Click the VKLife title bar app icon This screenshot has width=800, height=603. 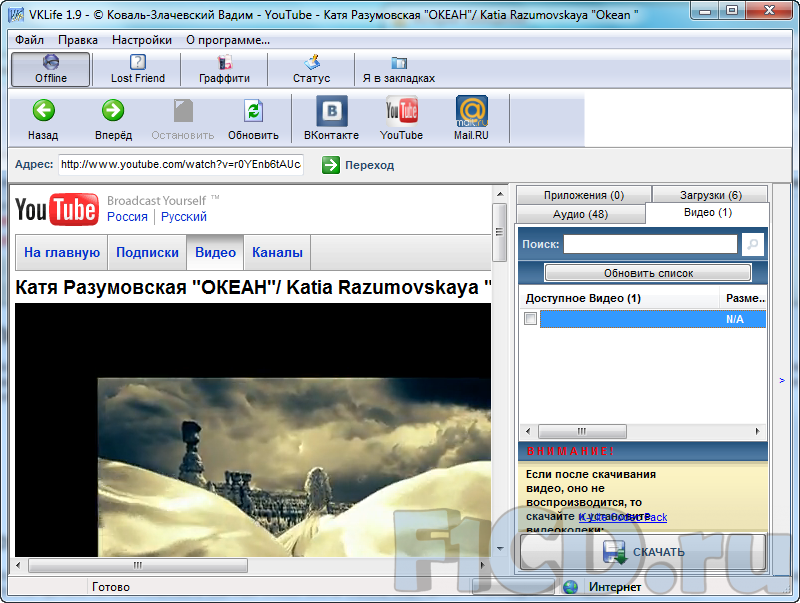pos(16,15)
